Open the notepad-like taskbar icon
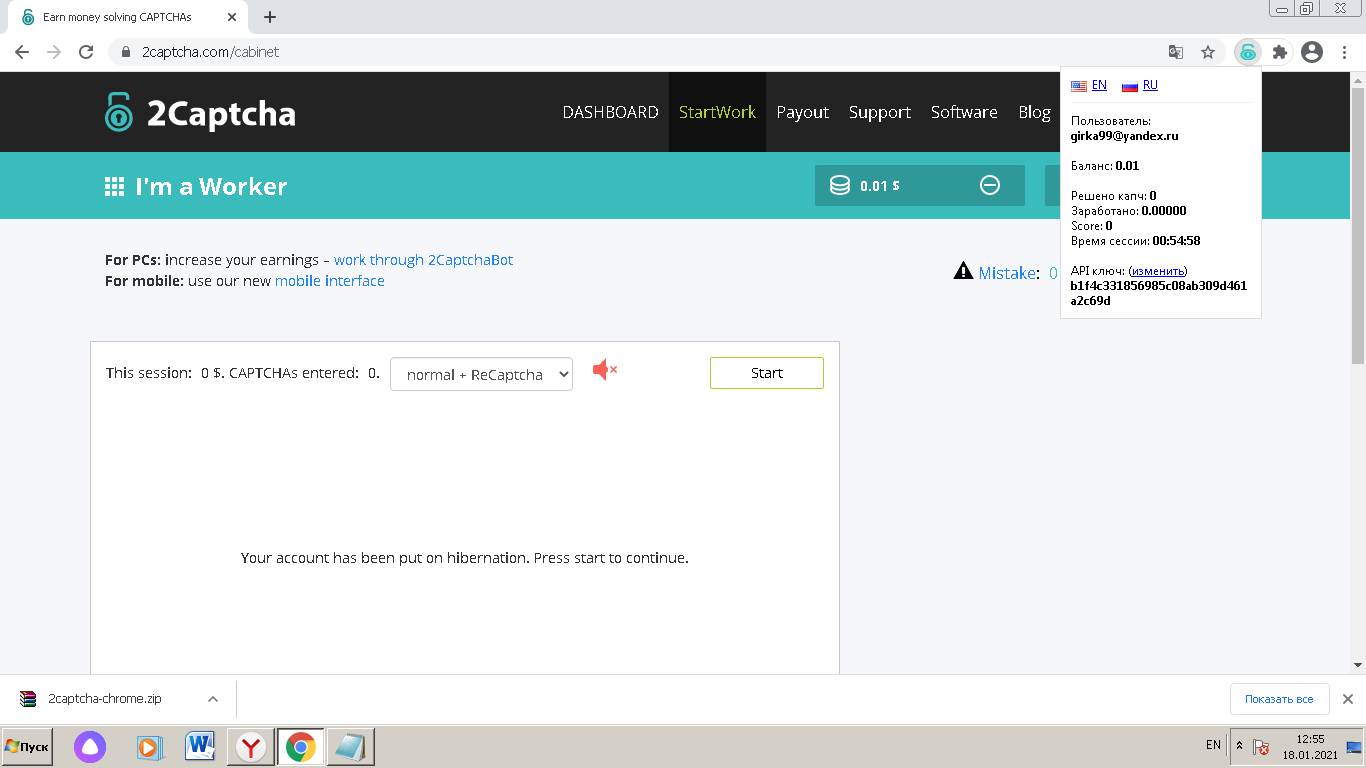The width and height of the screenshot is (1366, 768). tap(350, 746)
